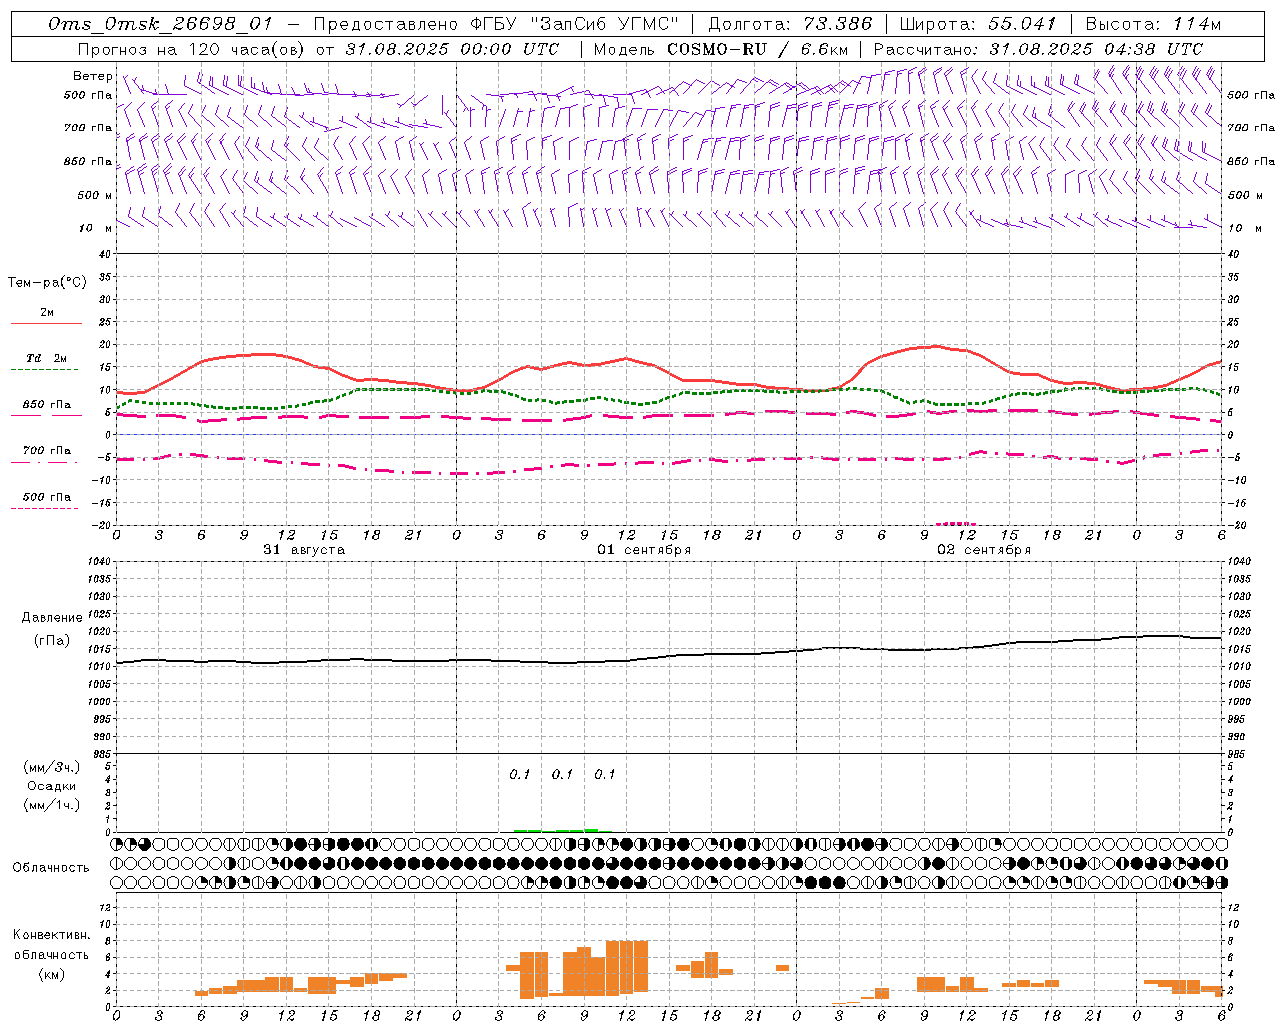This screenshot has height=1024, width=1280.
Task: Click the left 700 гПа wind level label
Action: click(88, 128)
